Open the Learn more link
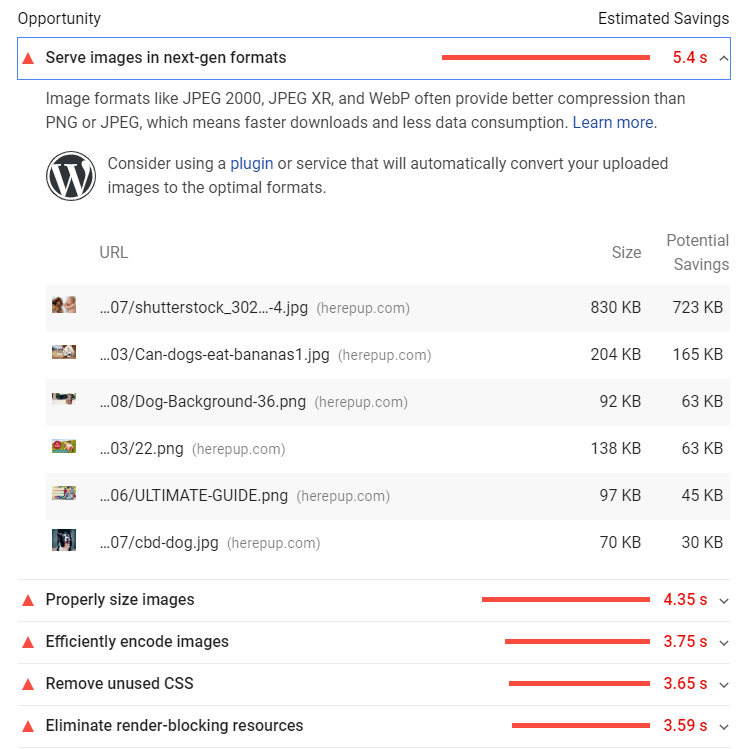The height and width of the screenshot is (749, 746). point(613,122)
